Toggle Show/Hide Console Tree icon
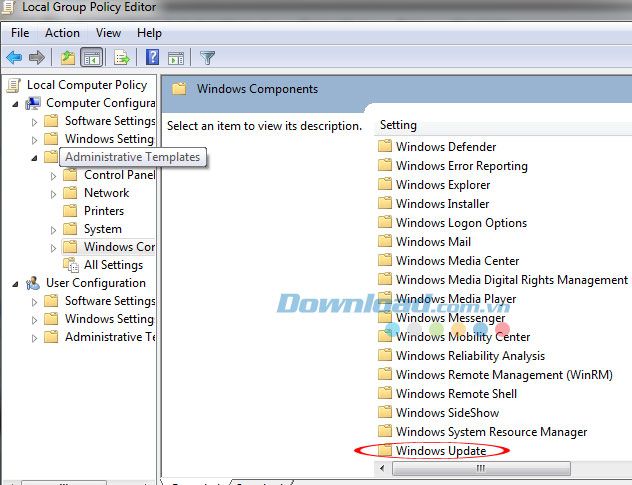Screen dimensions: 632x485 (91, 58)
